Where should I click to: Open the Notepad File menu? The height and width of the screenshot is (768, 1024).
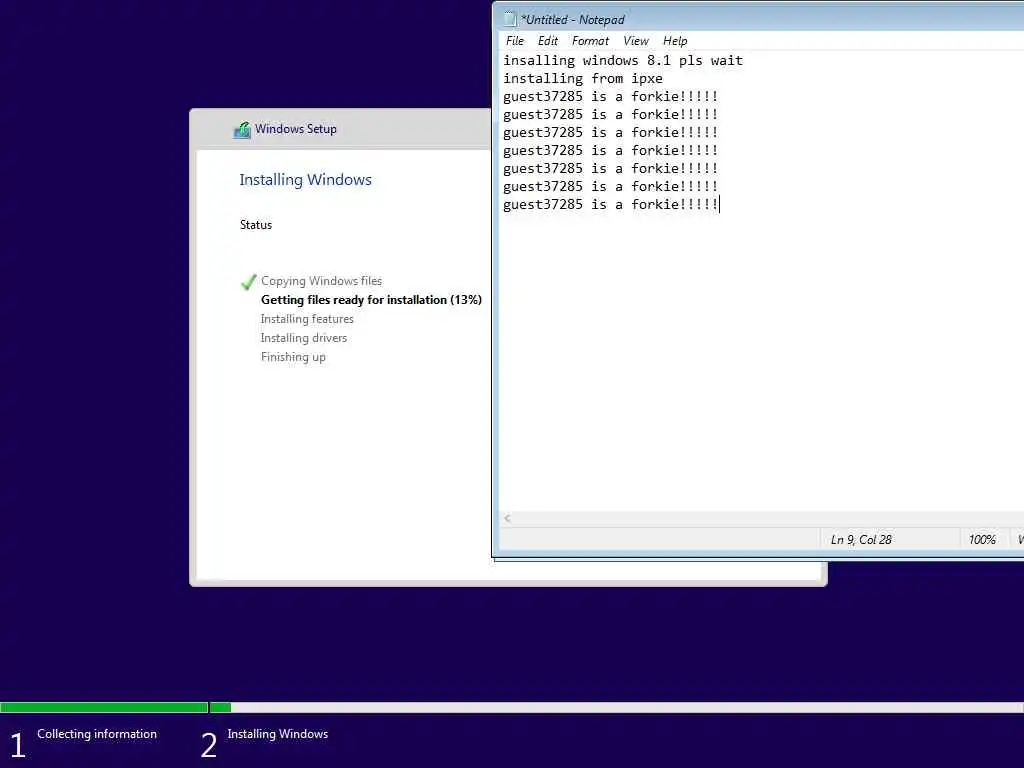(x=515, y=41)
